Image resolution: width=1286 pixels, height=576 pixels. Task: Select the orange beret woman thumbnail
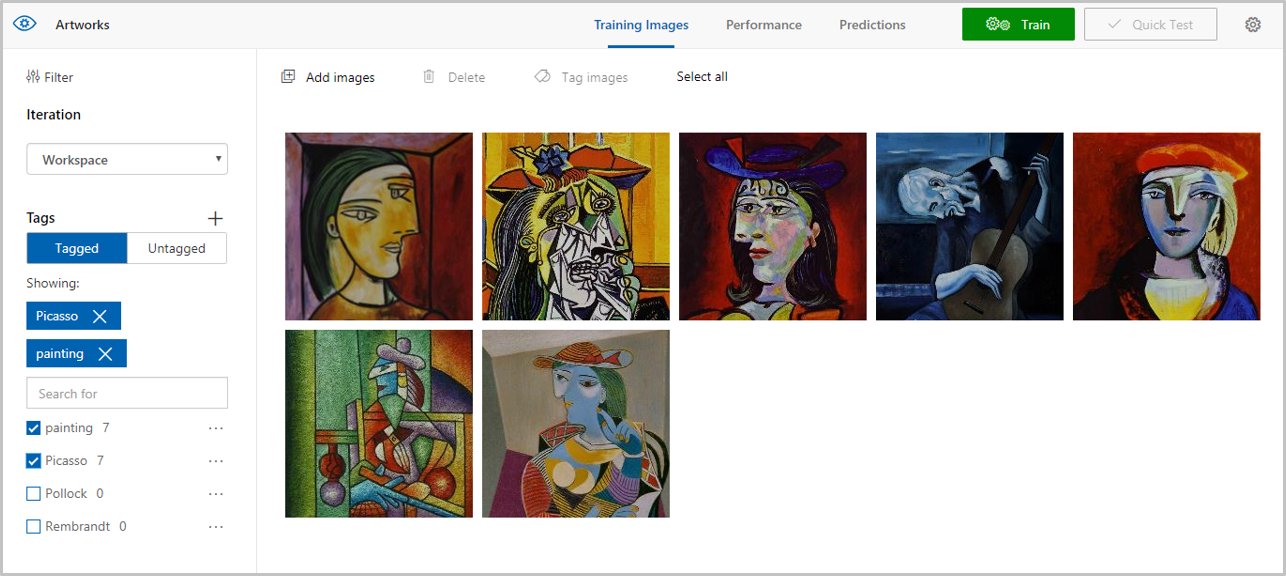coord(1167,227)
